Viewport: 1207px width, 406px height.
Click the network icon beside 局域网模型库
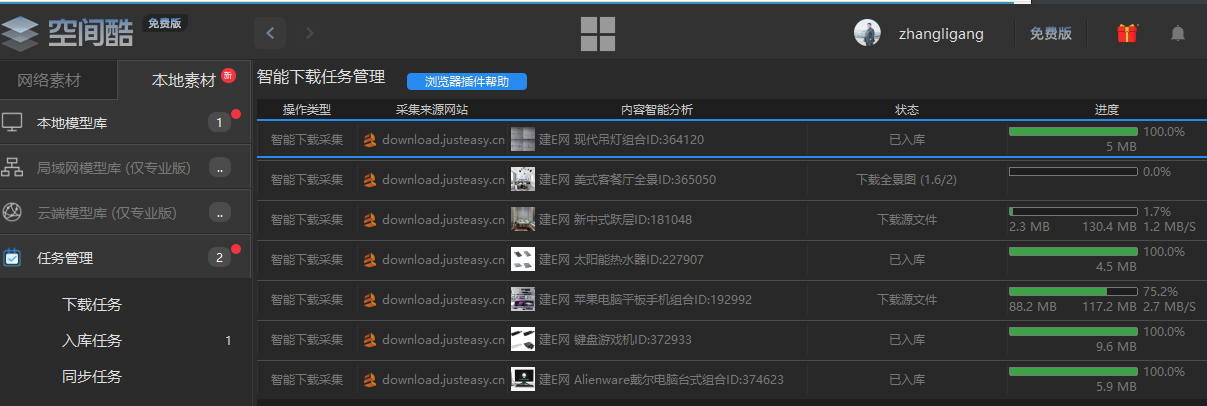(13, 167)
